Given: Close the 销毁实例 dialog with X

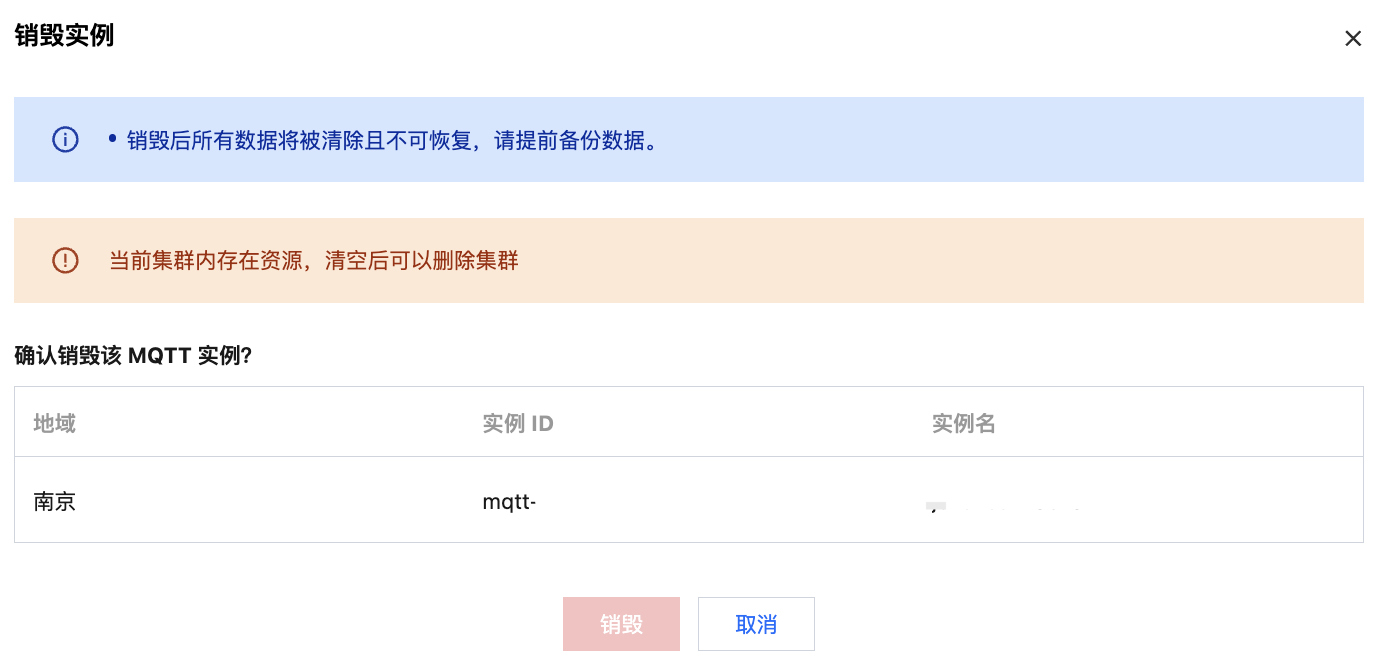Looking at the screenshot, I should coord(1352,39).
